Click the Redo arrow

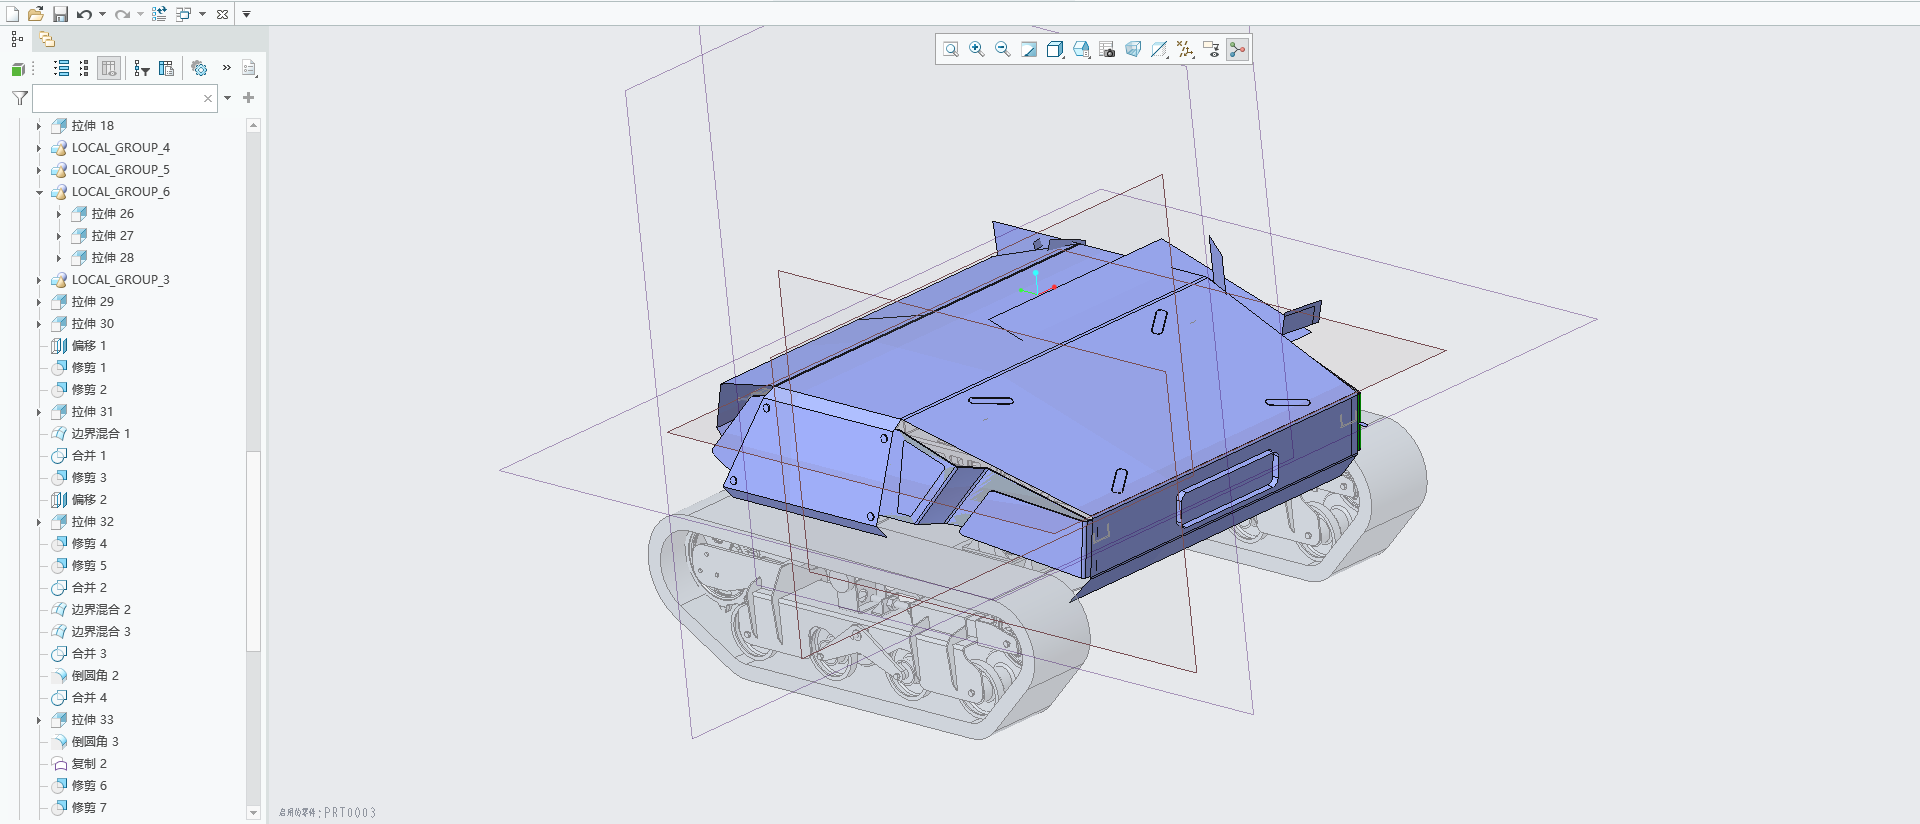(122, 14)
